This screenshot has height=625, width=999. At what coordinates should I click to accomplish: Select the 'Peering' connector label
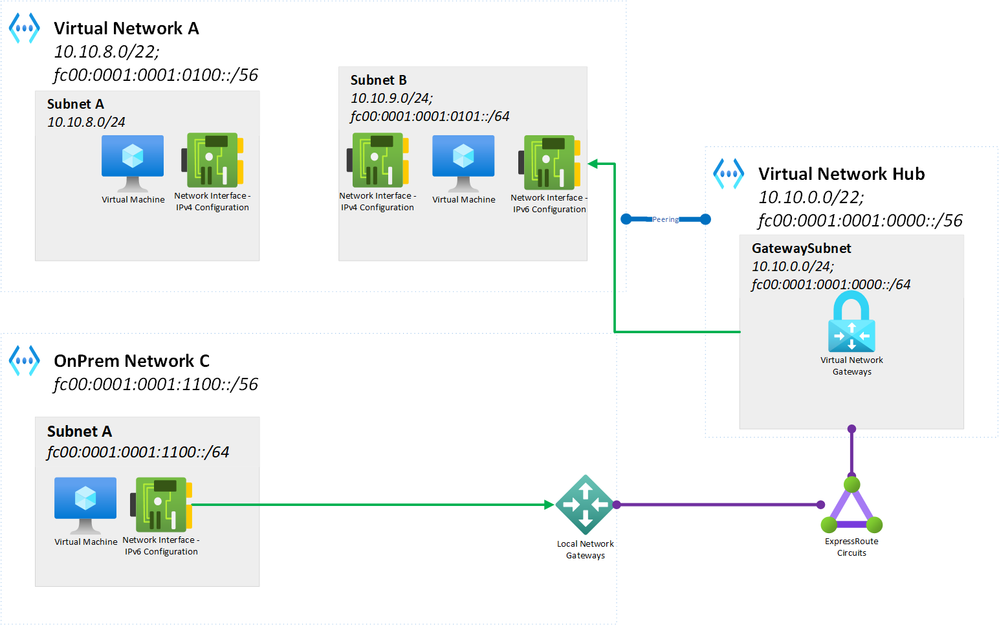[x=666, y=219]
